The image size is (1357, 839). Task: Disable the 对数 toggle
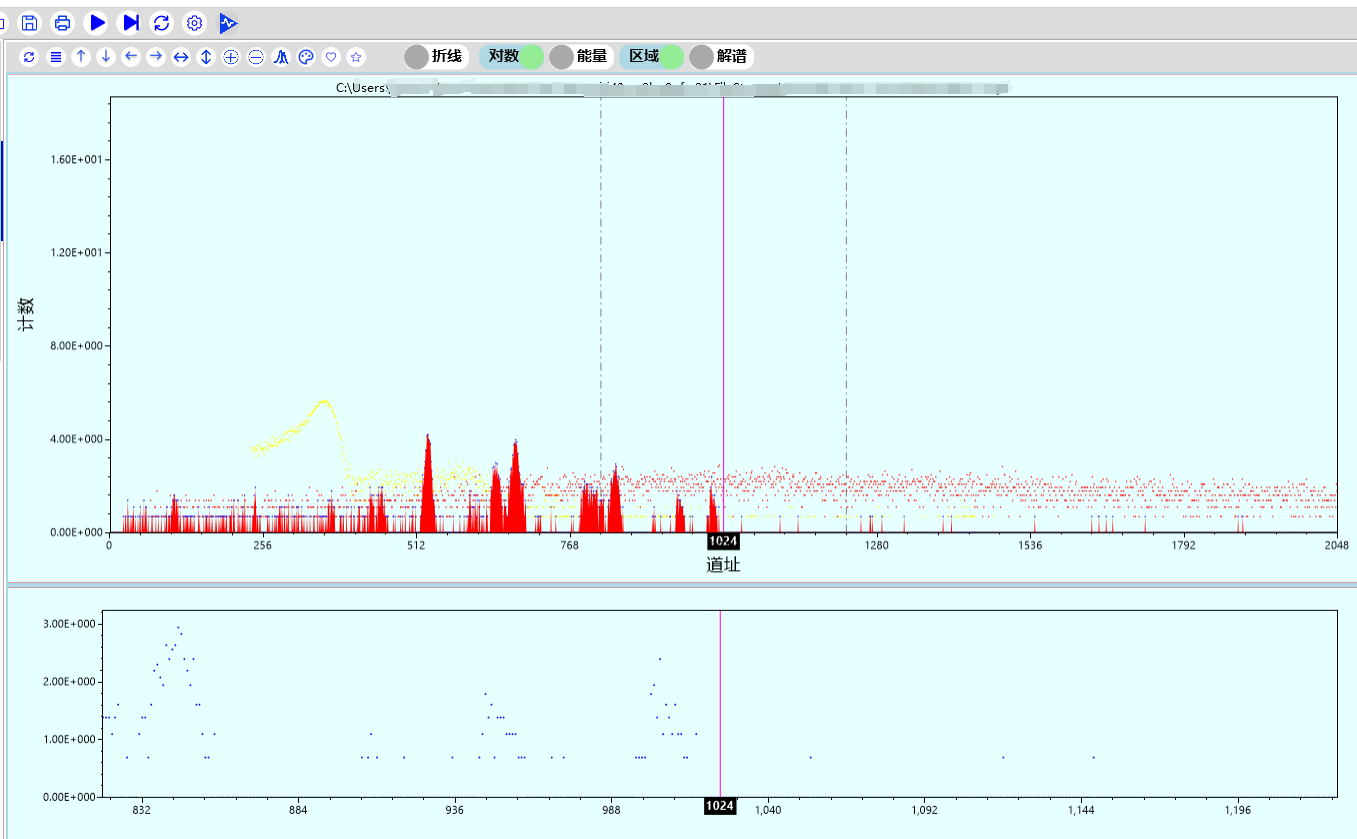pyautogui.click(x=512, y=57)
